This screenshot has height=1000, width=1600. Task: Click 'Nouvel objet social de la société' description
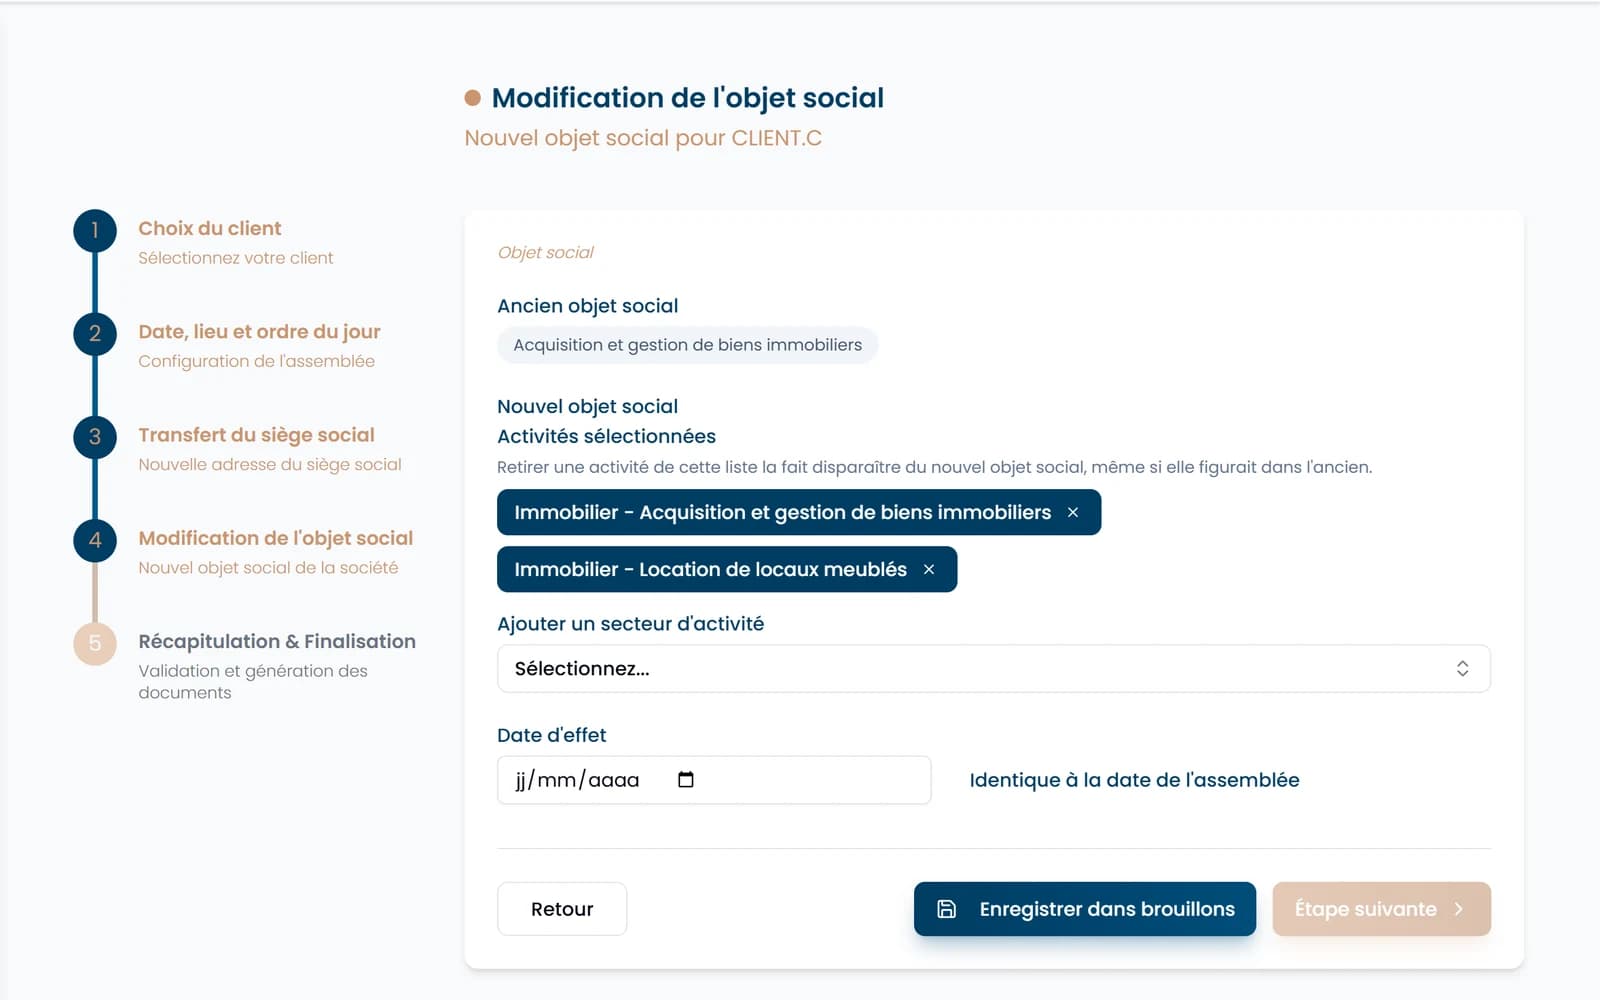pos(268,568)
